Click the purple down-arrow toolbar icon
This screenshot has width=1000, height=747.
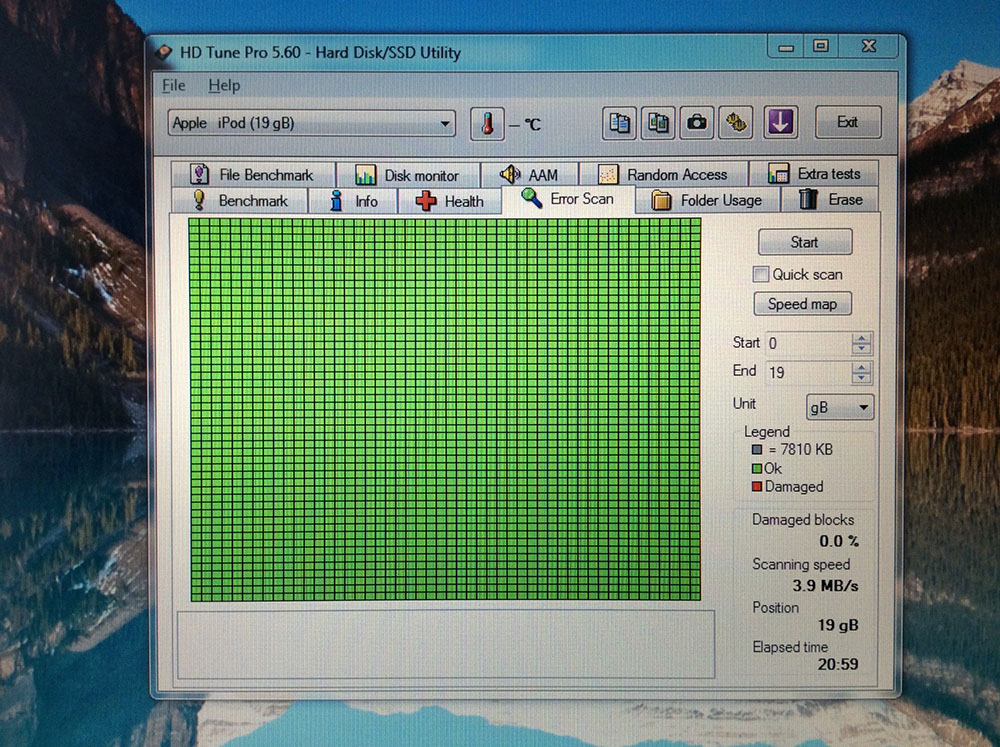780,123
